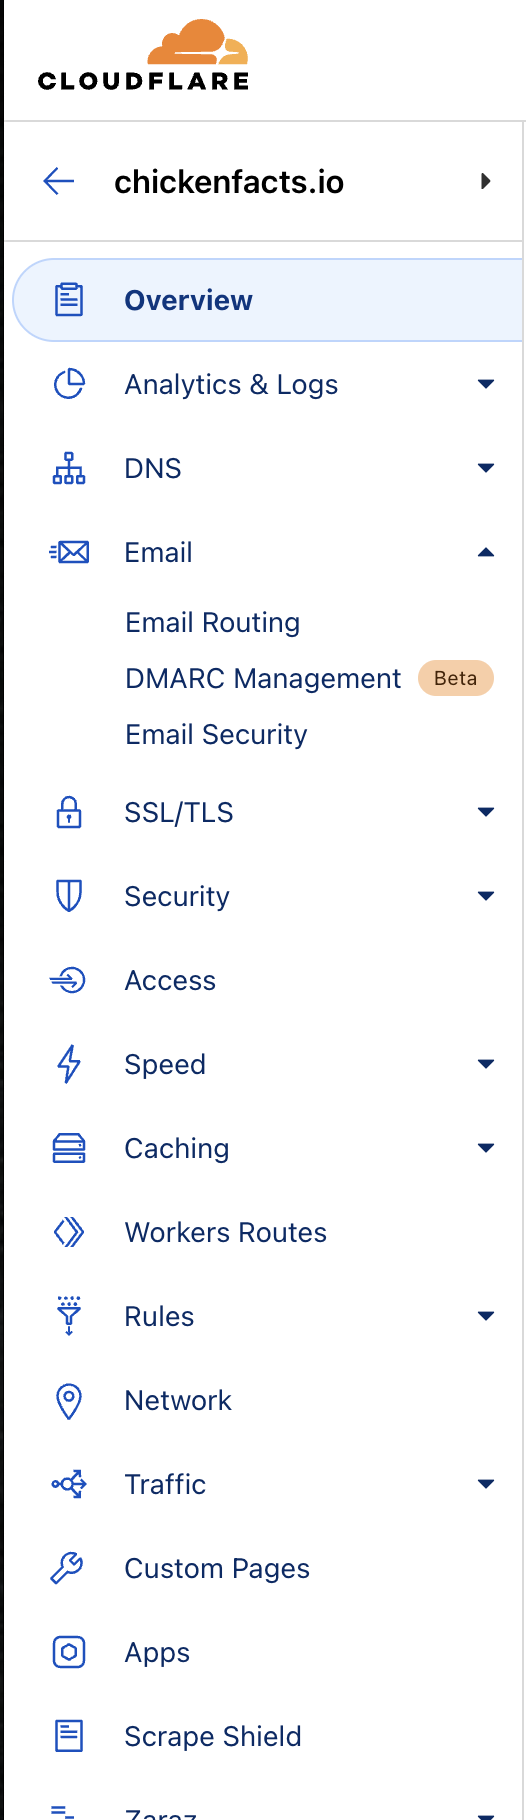This screenshot has height=1820, width=526.
Task: Click the Speed lightning bolt icon
Action: tap(69, 1064)
